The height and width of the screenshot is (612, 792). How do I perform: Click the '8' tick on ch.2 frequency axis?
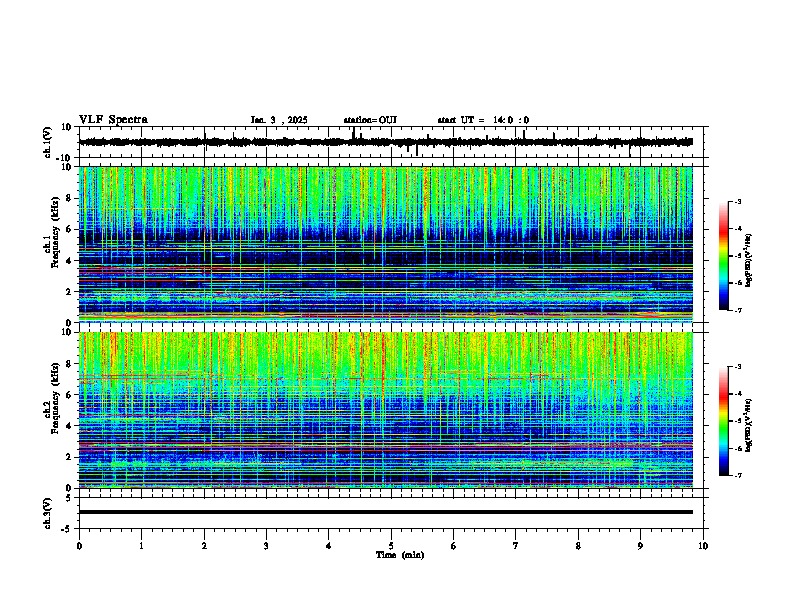(70, 364)
